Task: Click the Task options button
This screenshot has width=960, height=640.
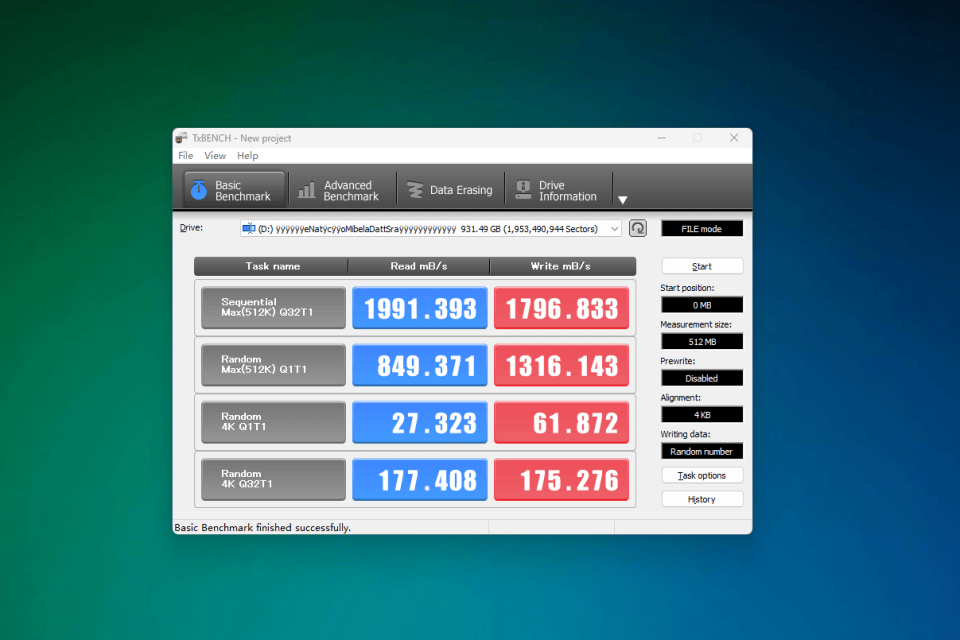Action: click(x=702, y=476)
